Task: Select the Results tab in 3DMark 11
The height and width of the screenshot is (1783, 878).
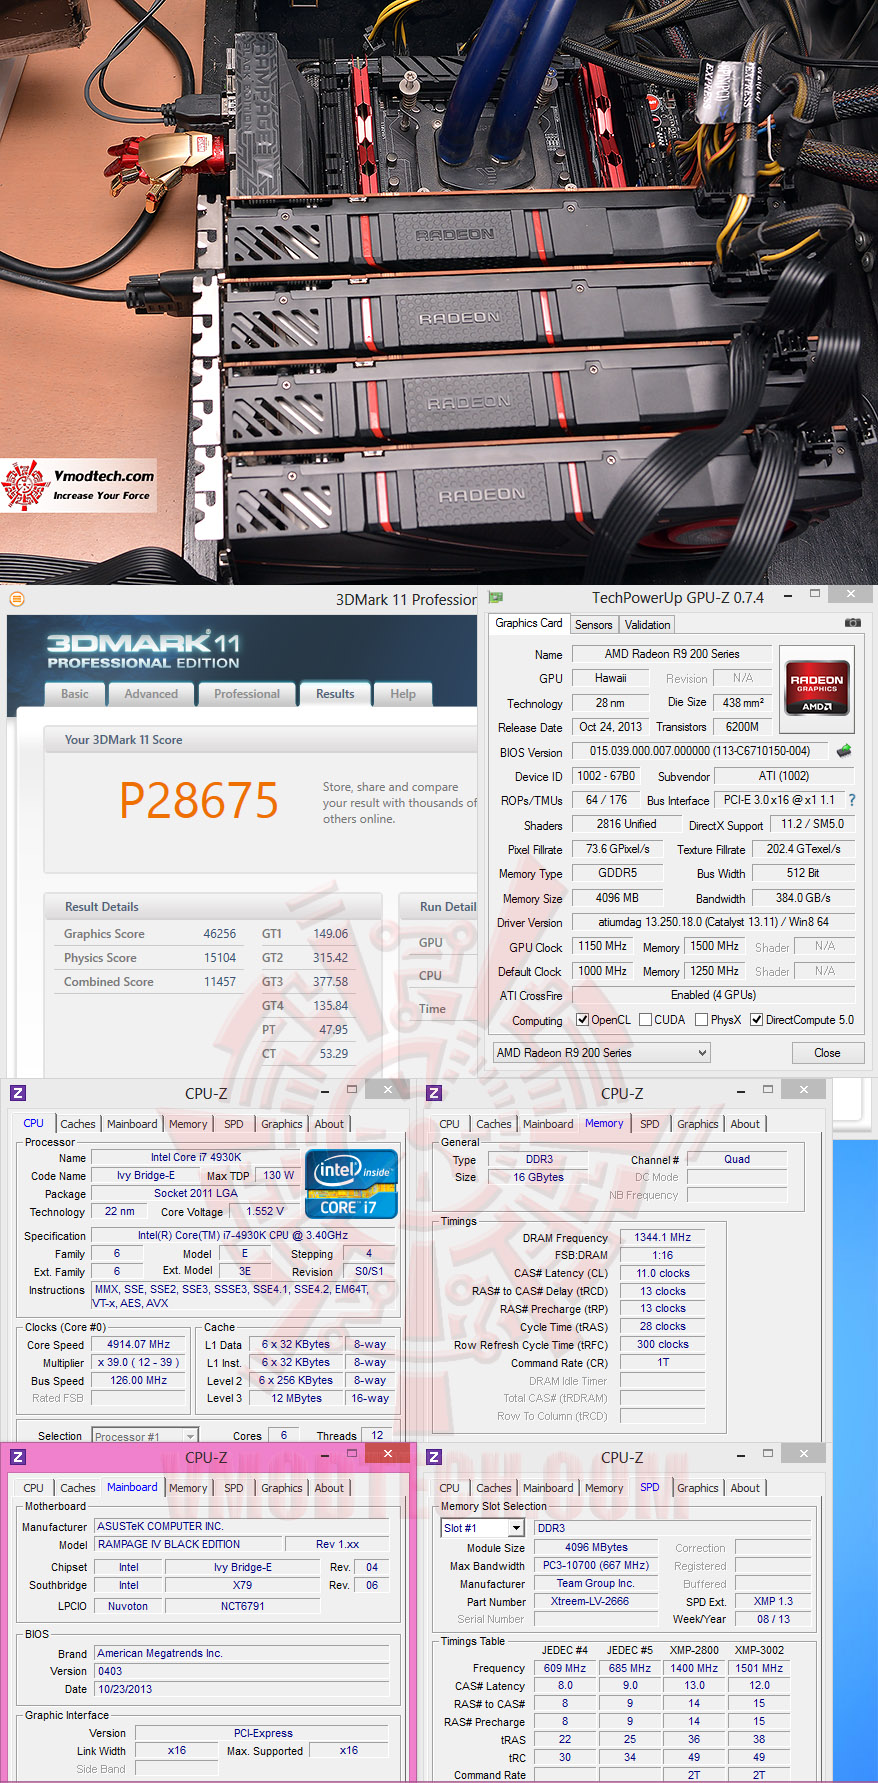Action: 335,694
